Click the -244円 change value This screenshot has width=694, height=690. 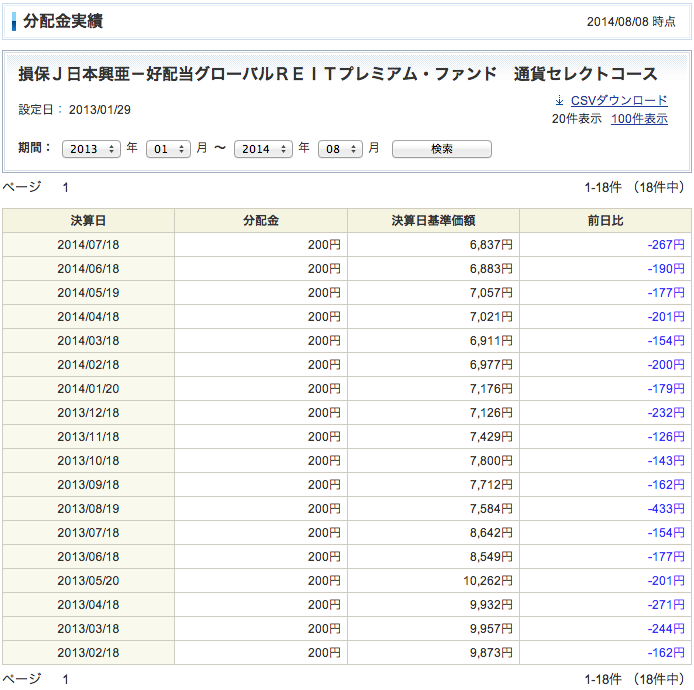click(666, 628)
